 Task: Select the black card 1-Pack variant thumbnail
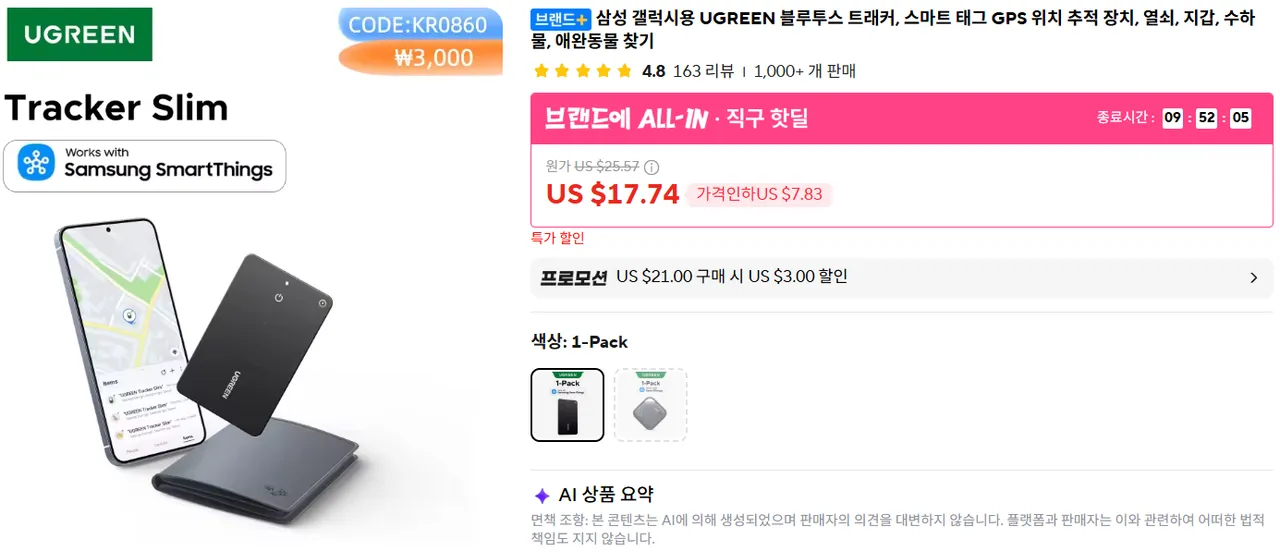click(567, 405)
